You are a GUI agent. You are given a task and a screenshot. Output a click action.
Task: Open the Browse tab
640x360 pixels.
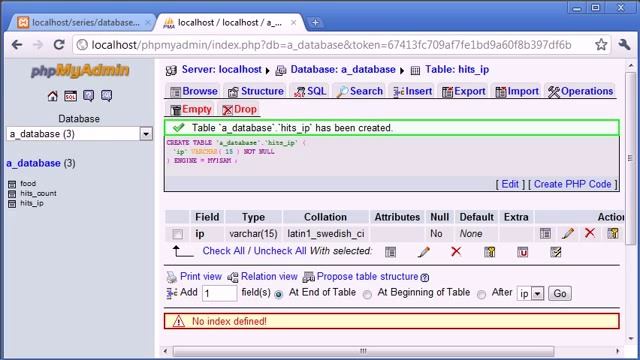coord(193,91)
